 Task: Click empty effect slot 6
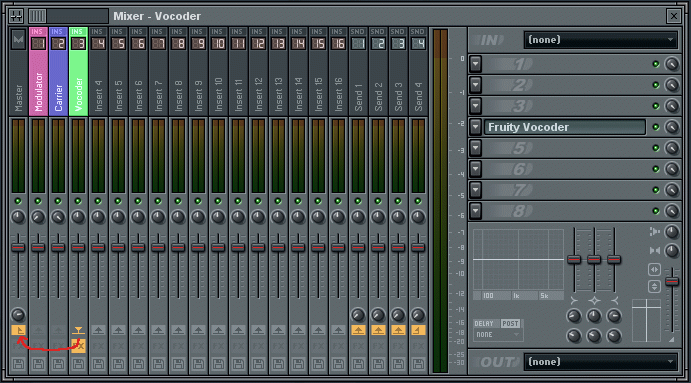(565, 169)
